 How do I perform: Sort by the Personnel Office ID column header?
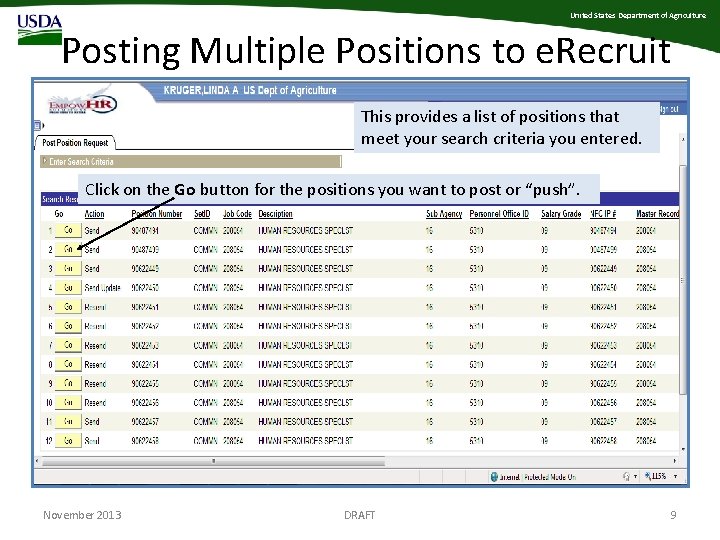(499, 214)
